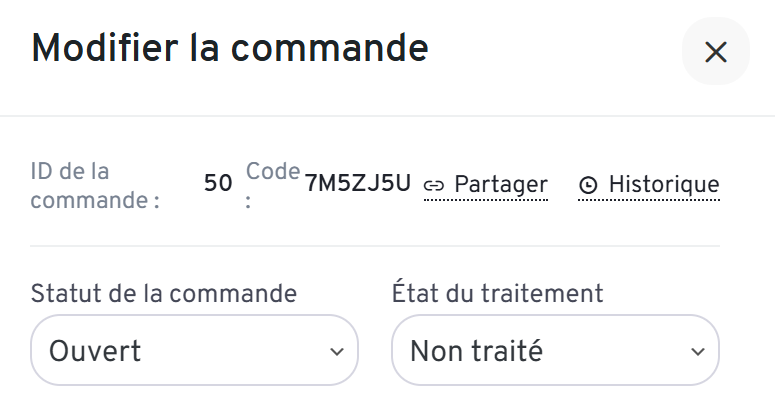Click the chain link icon beside Partager
The image size is (775, 417).
(434, 185)
